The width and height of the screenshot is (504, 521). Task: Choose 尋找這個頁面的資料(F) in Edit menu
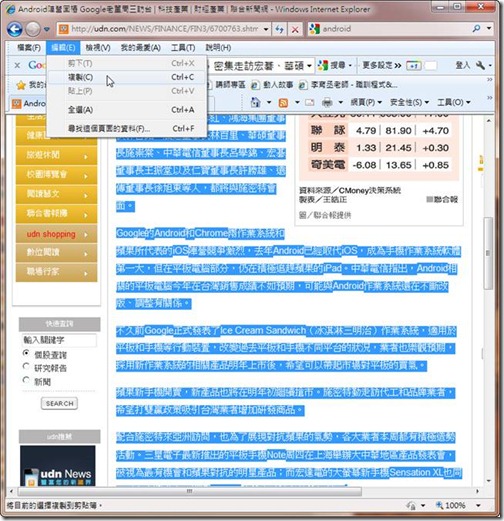[127, 128]
